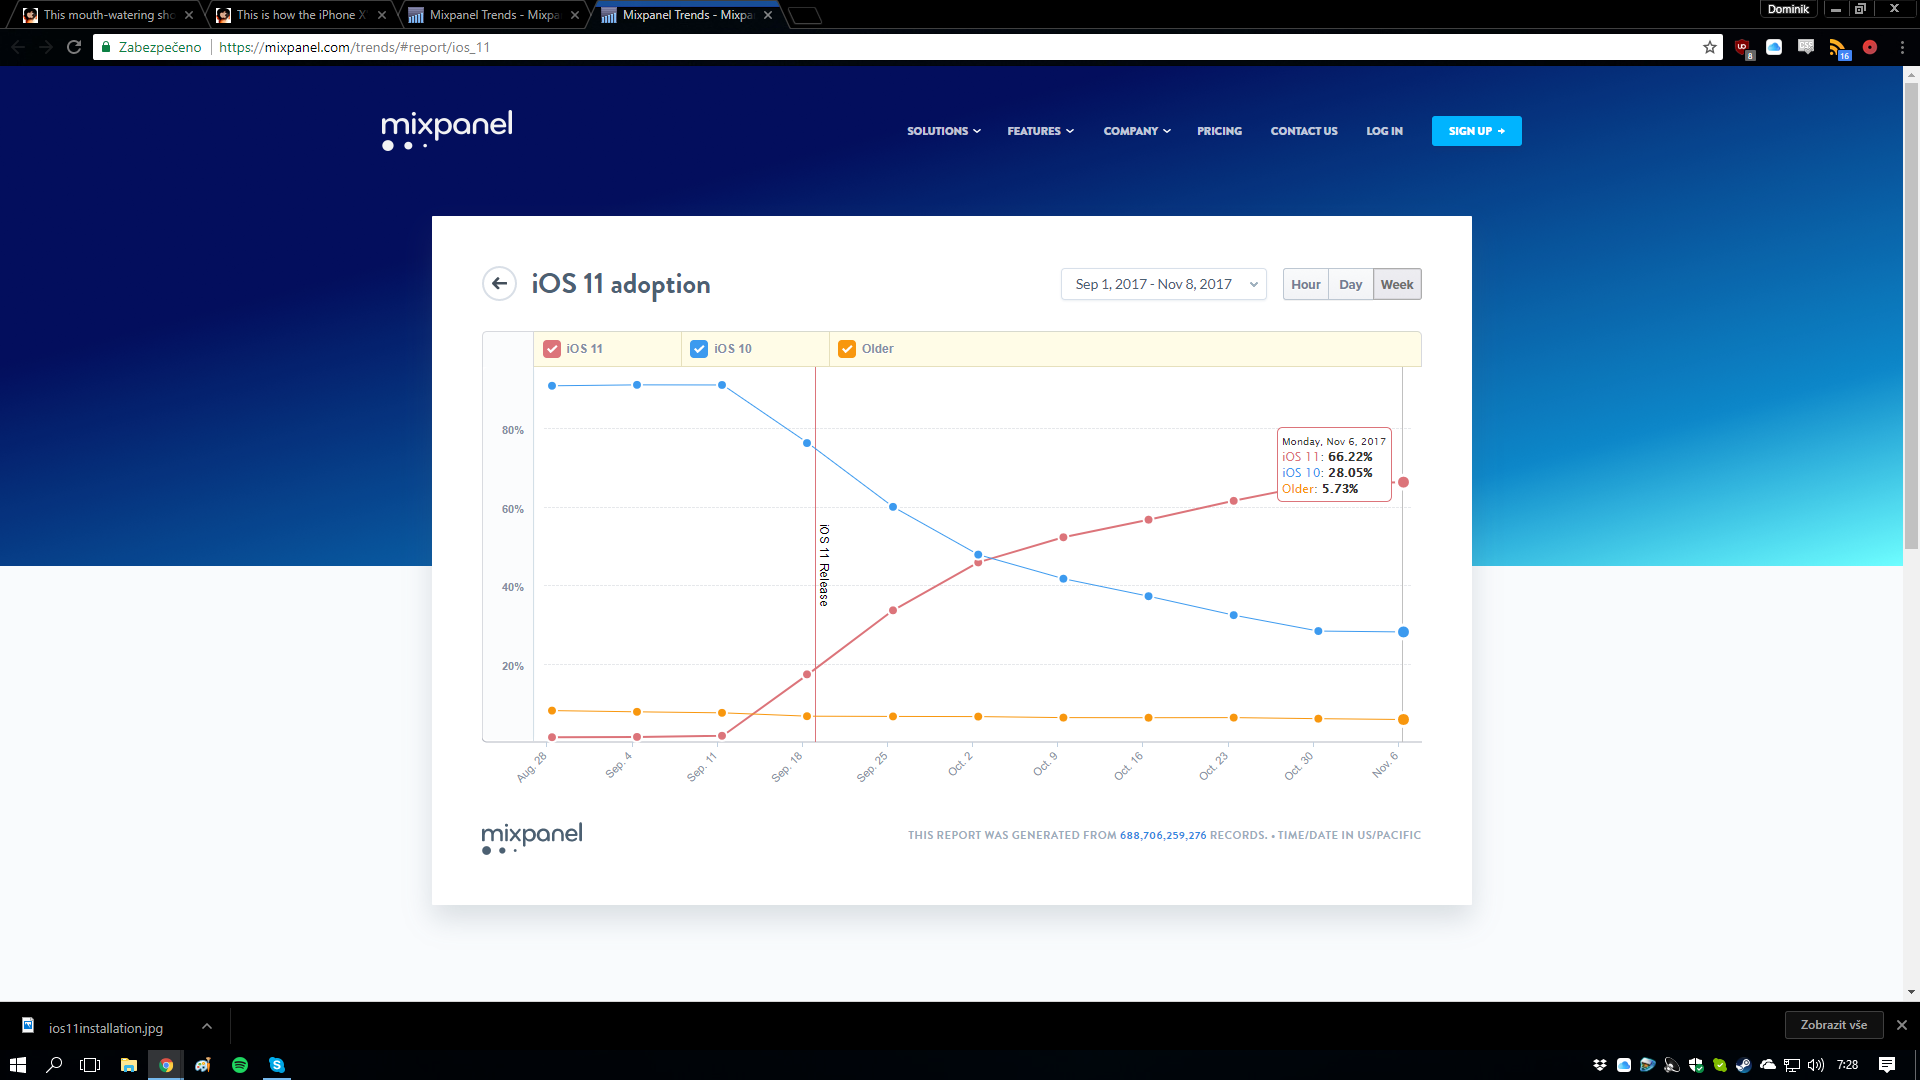Click the Sign Up button

pyautogui.click(x=1476, y=131)
